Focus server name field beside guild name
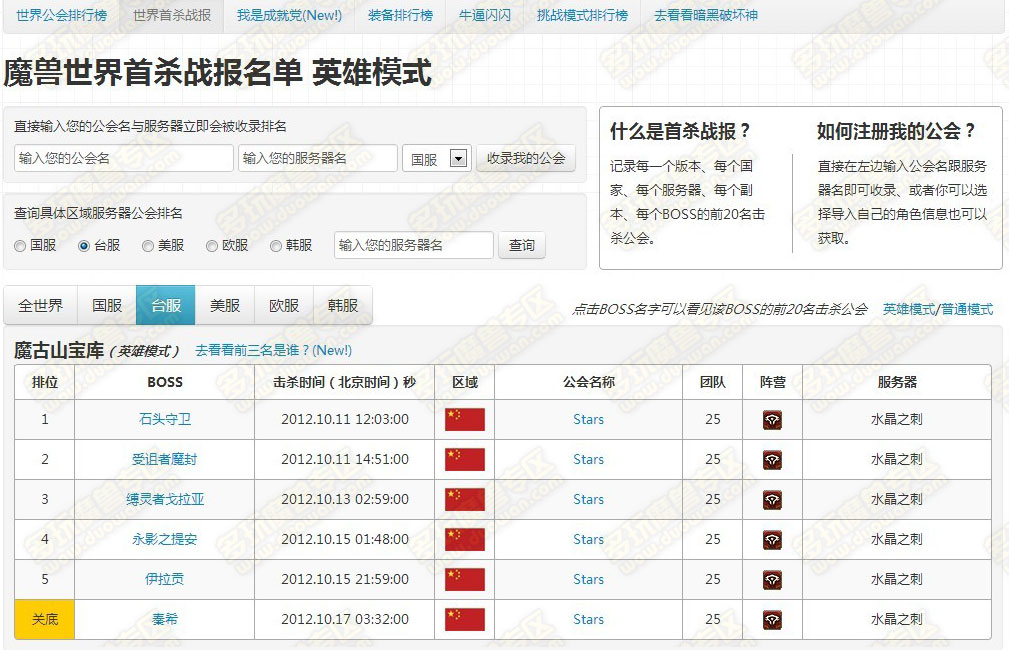The image size is (1009, 650). (318, 158)
